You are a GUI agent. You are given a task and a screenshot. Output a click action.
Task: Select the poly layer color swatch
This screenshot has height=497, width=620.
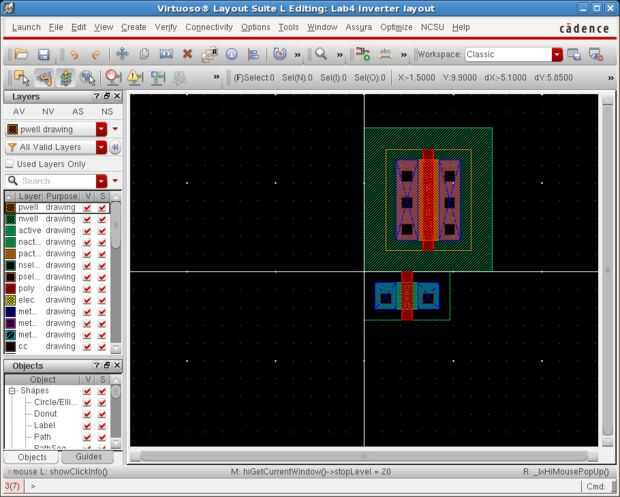[x=11, y=289]
